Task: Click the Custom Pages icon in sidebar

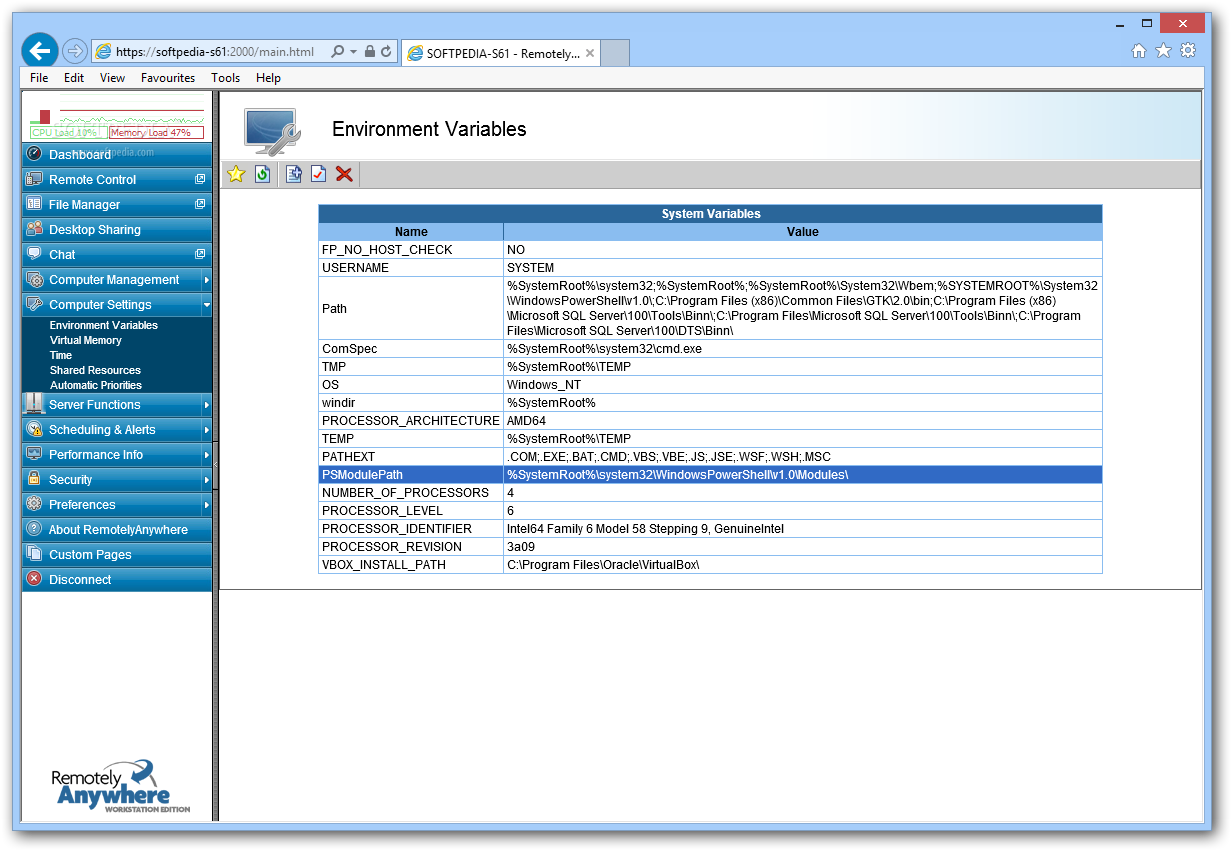Action: tap(34, 554)
